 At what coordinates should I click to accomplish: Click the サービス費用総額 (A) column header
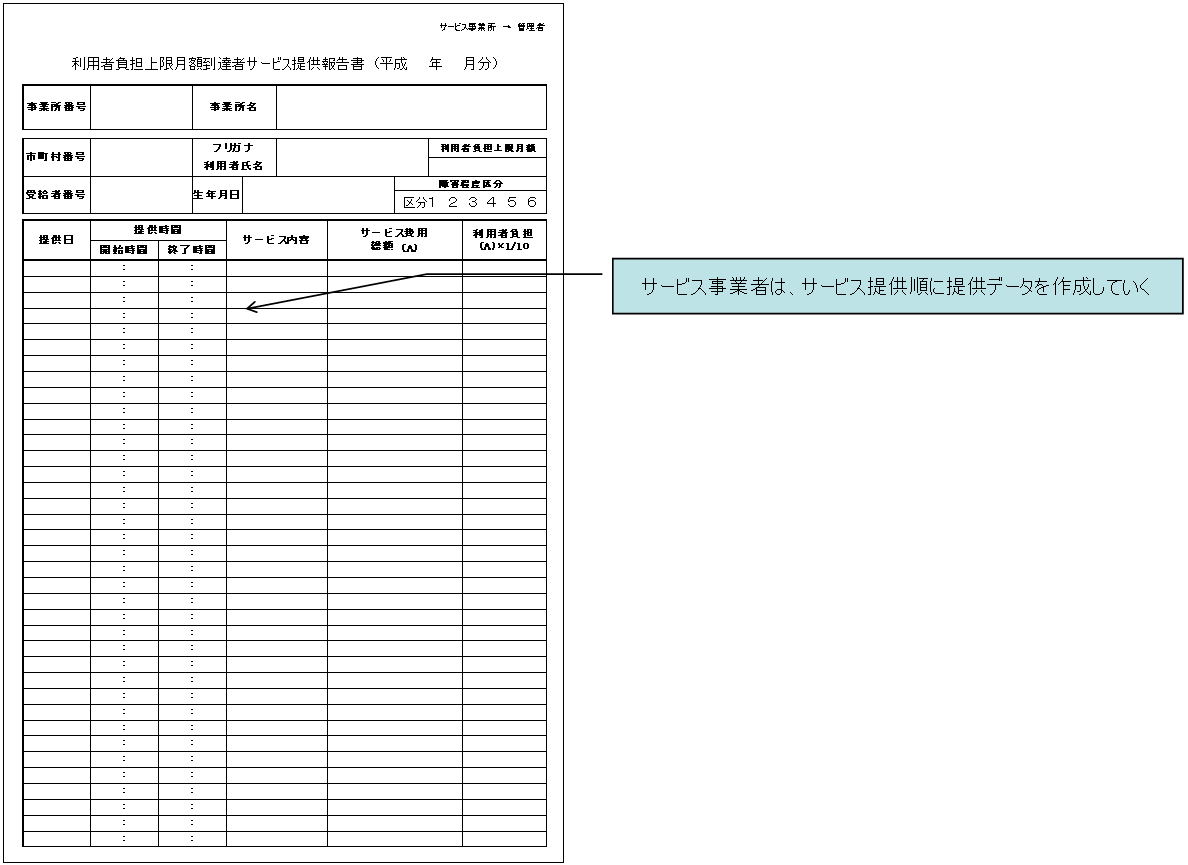pos(394,240)
